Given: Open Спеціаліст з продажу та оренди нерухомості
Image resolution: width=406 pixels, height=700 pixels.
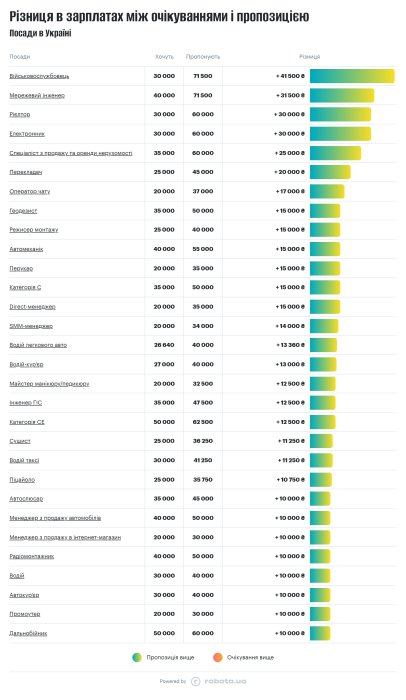Looking at the screenshot, I should [x=71, y=153].
